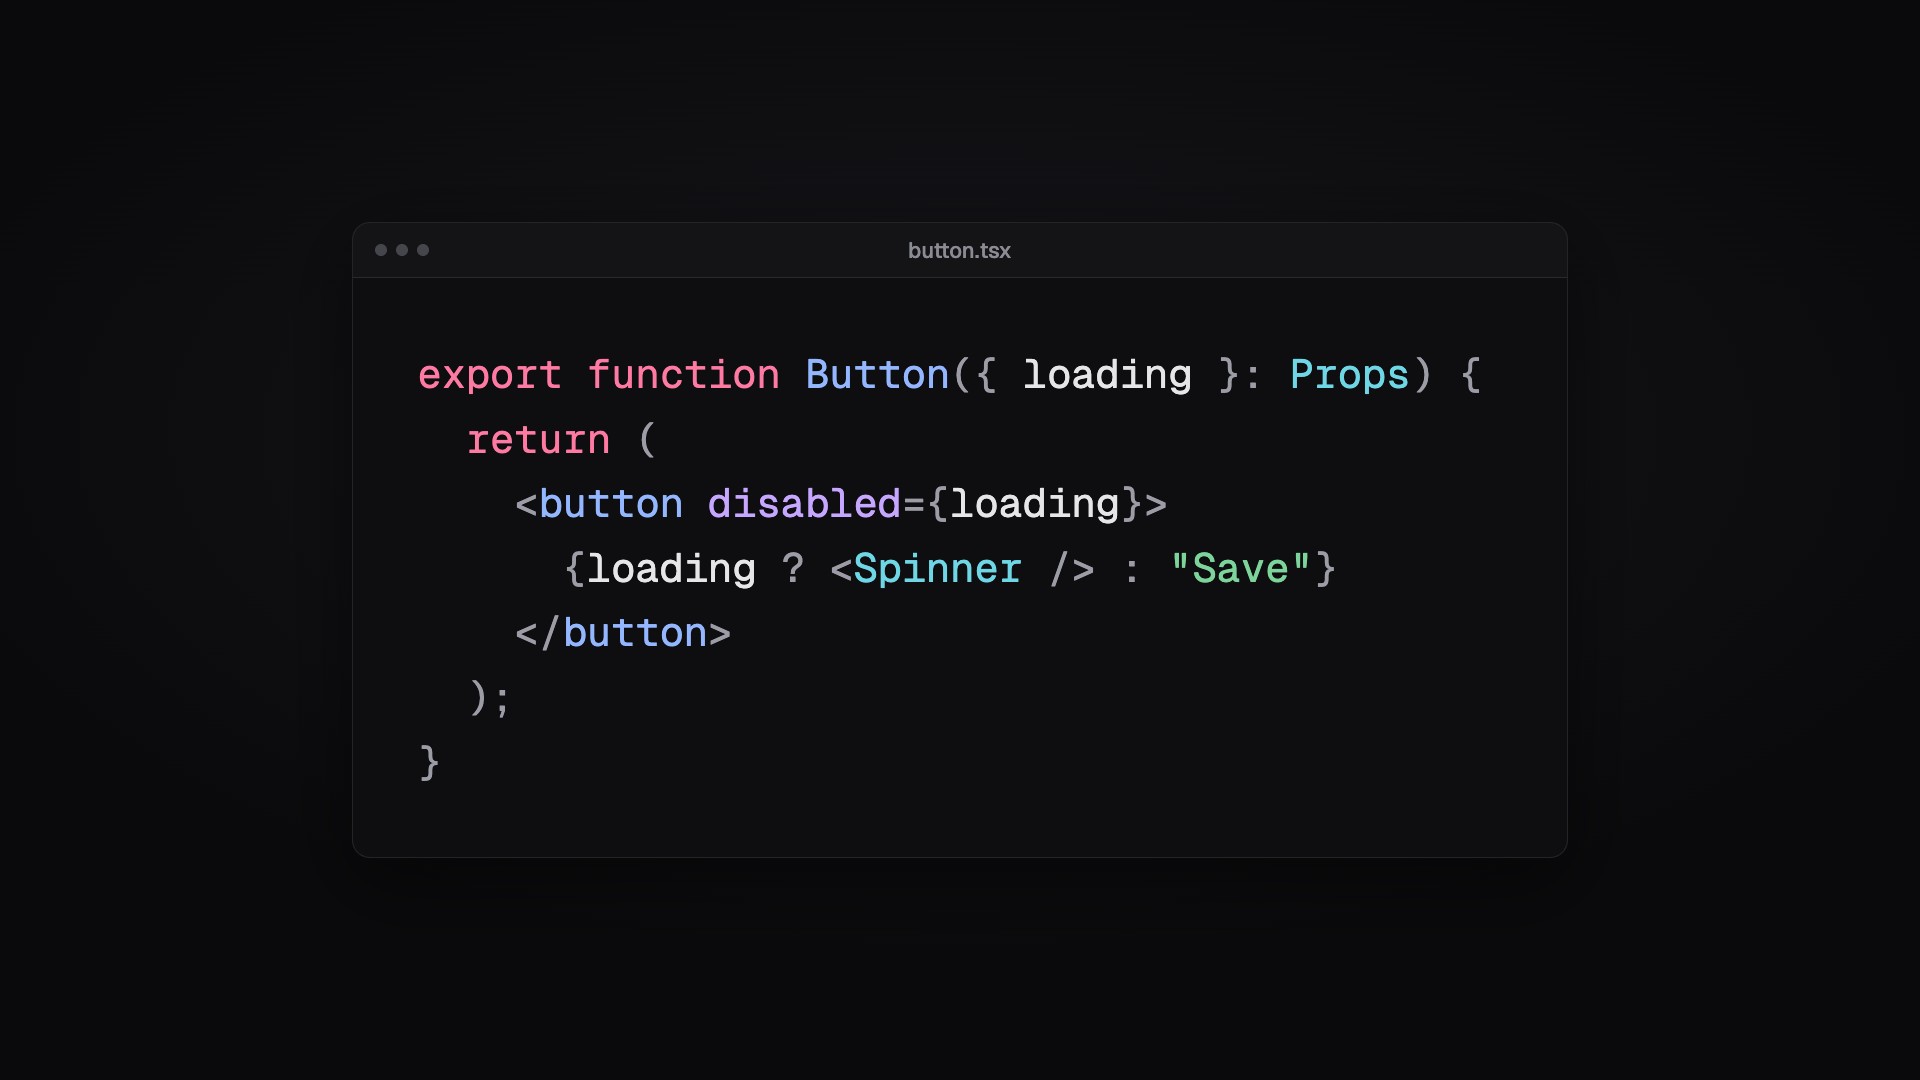Click the 'export' keyword
This screenshot has height=1080, width=1920.
490,376
